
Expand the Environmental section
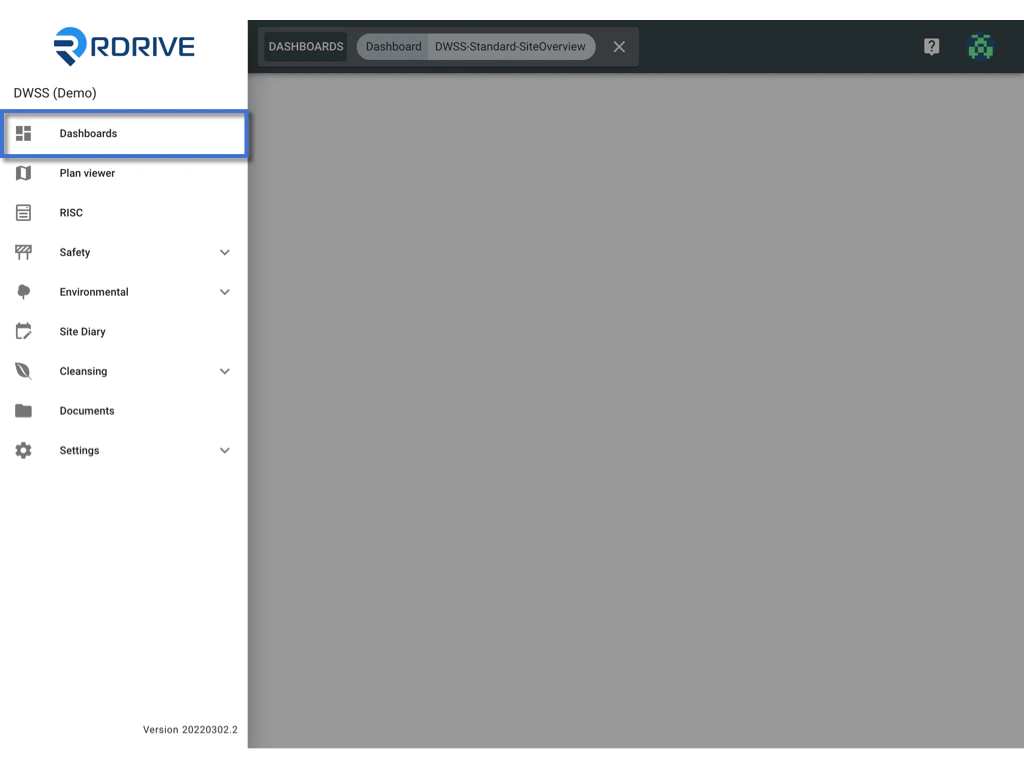pos(224,291)
